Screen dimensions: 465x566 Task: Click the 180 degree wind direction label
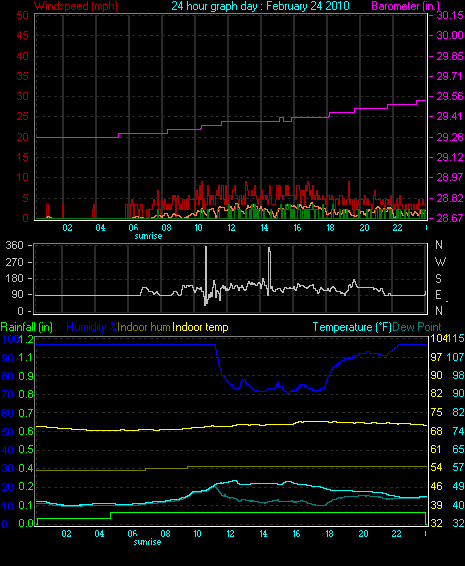[14, 278]
